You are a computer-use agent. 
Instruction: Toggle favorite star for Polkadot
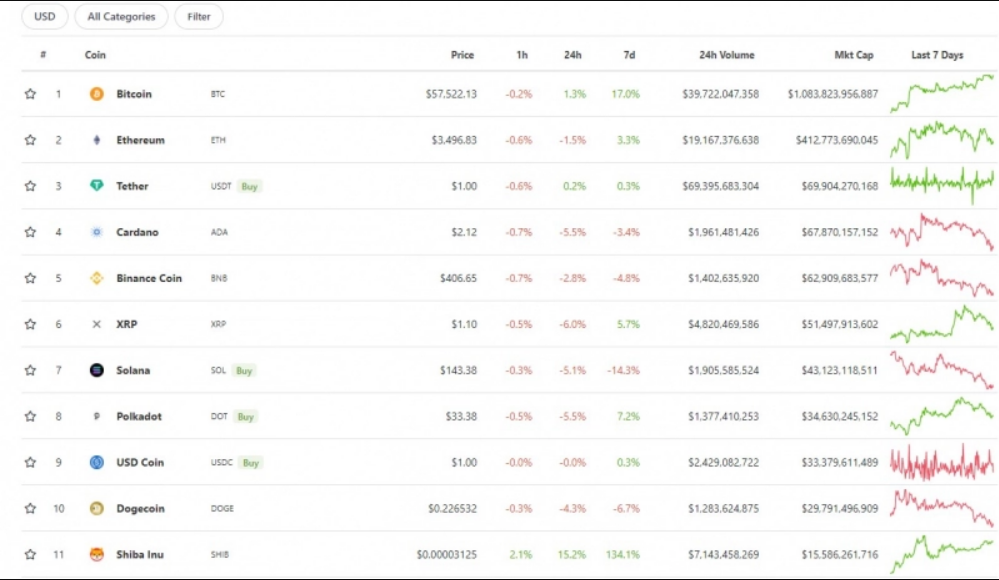coord(30,416)
